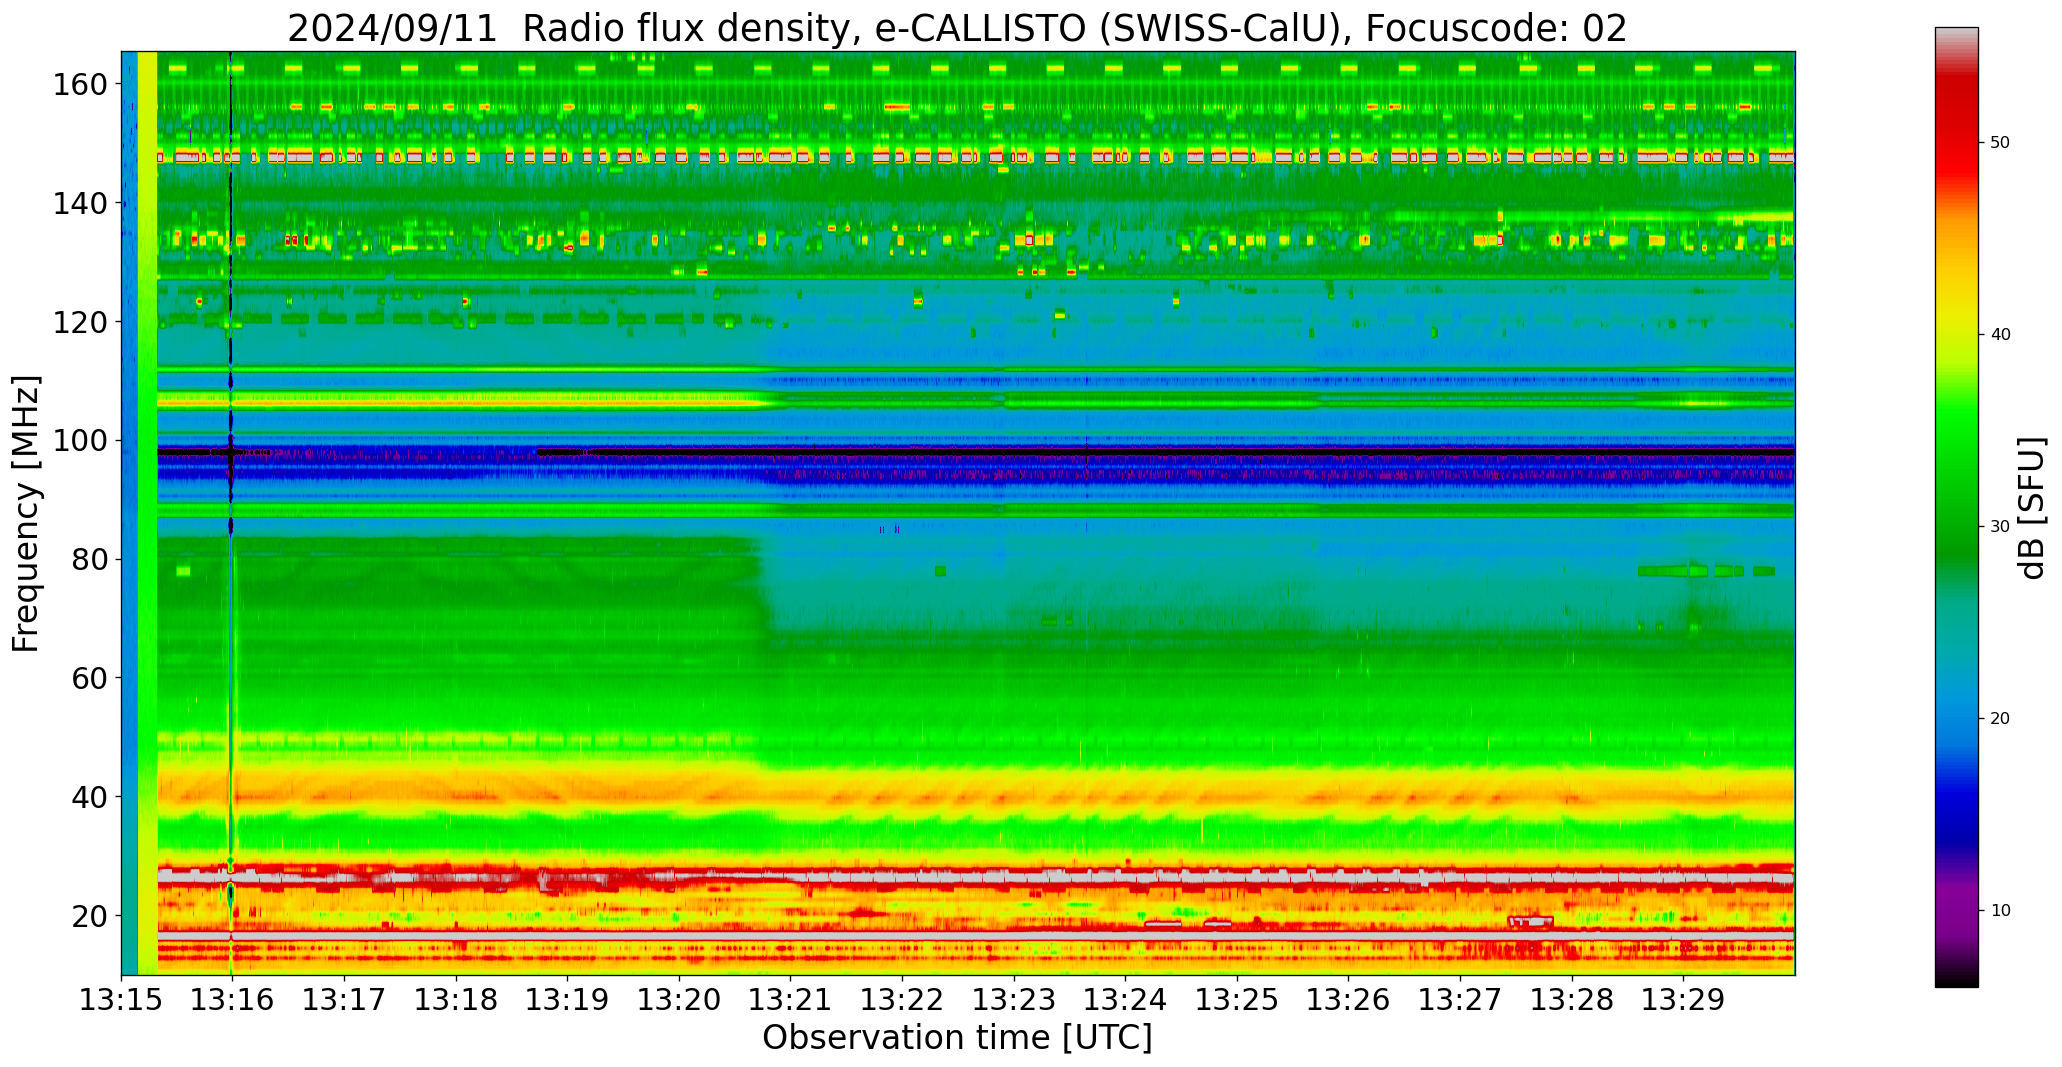Click the colorbar tick label 20
Screen dimensions: 2062x1067
point(2000,719)
